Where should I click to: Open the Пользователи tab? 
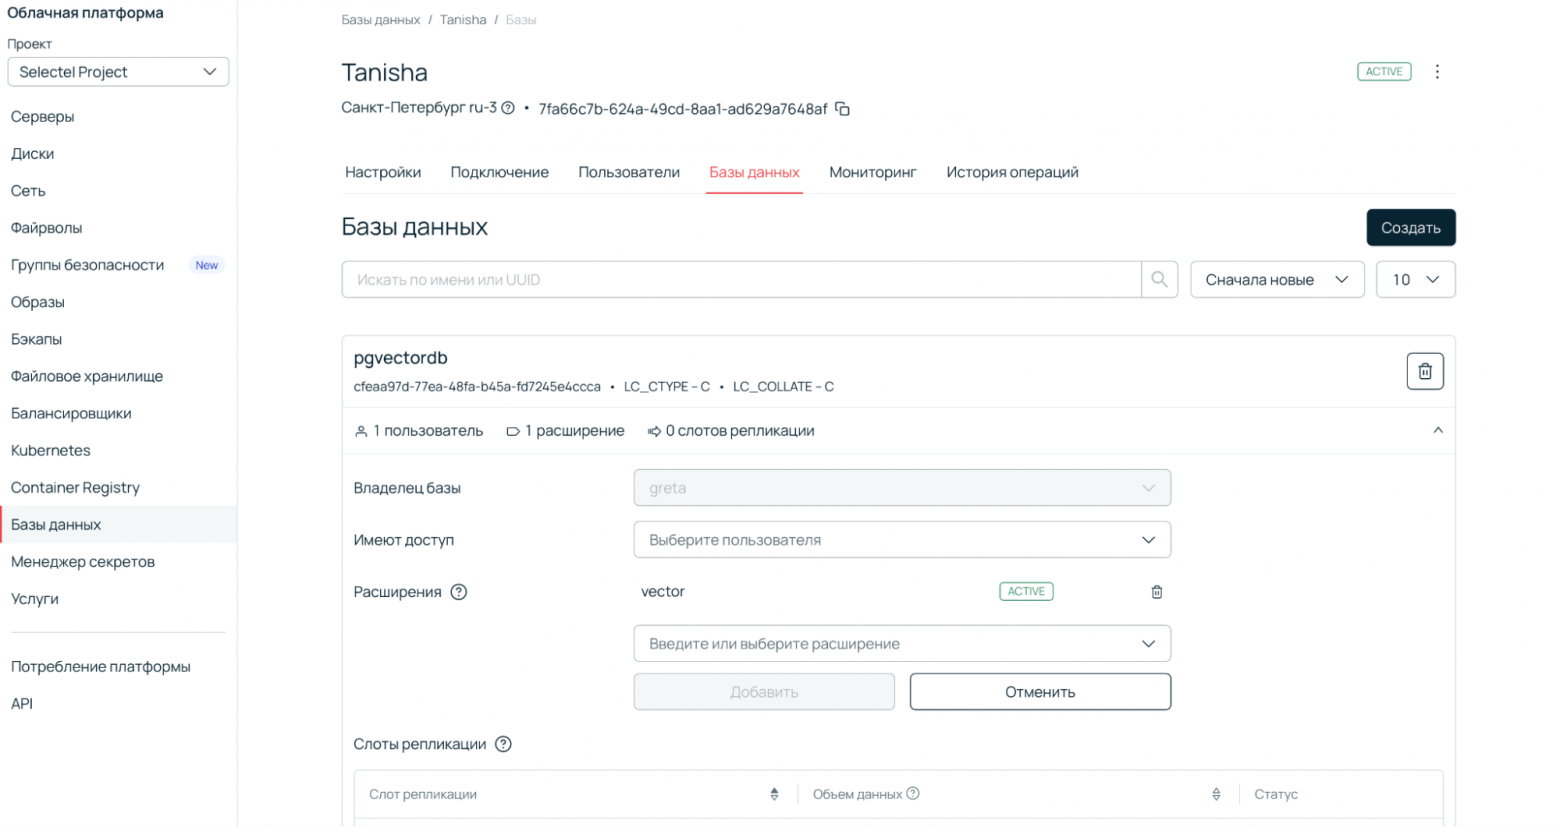point(628,171)
